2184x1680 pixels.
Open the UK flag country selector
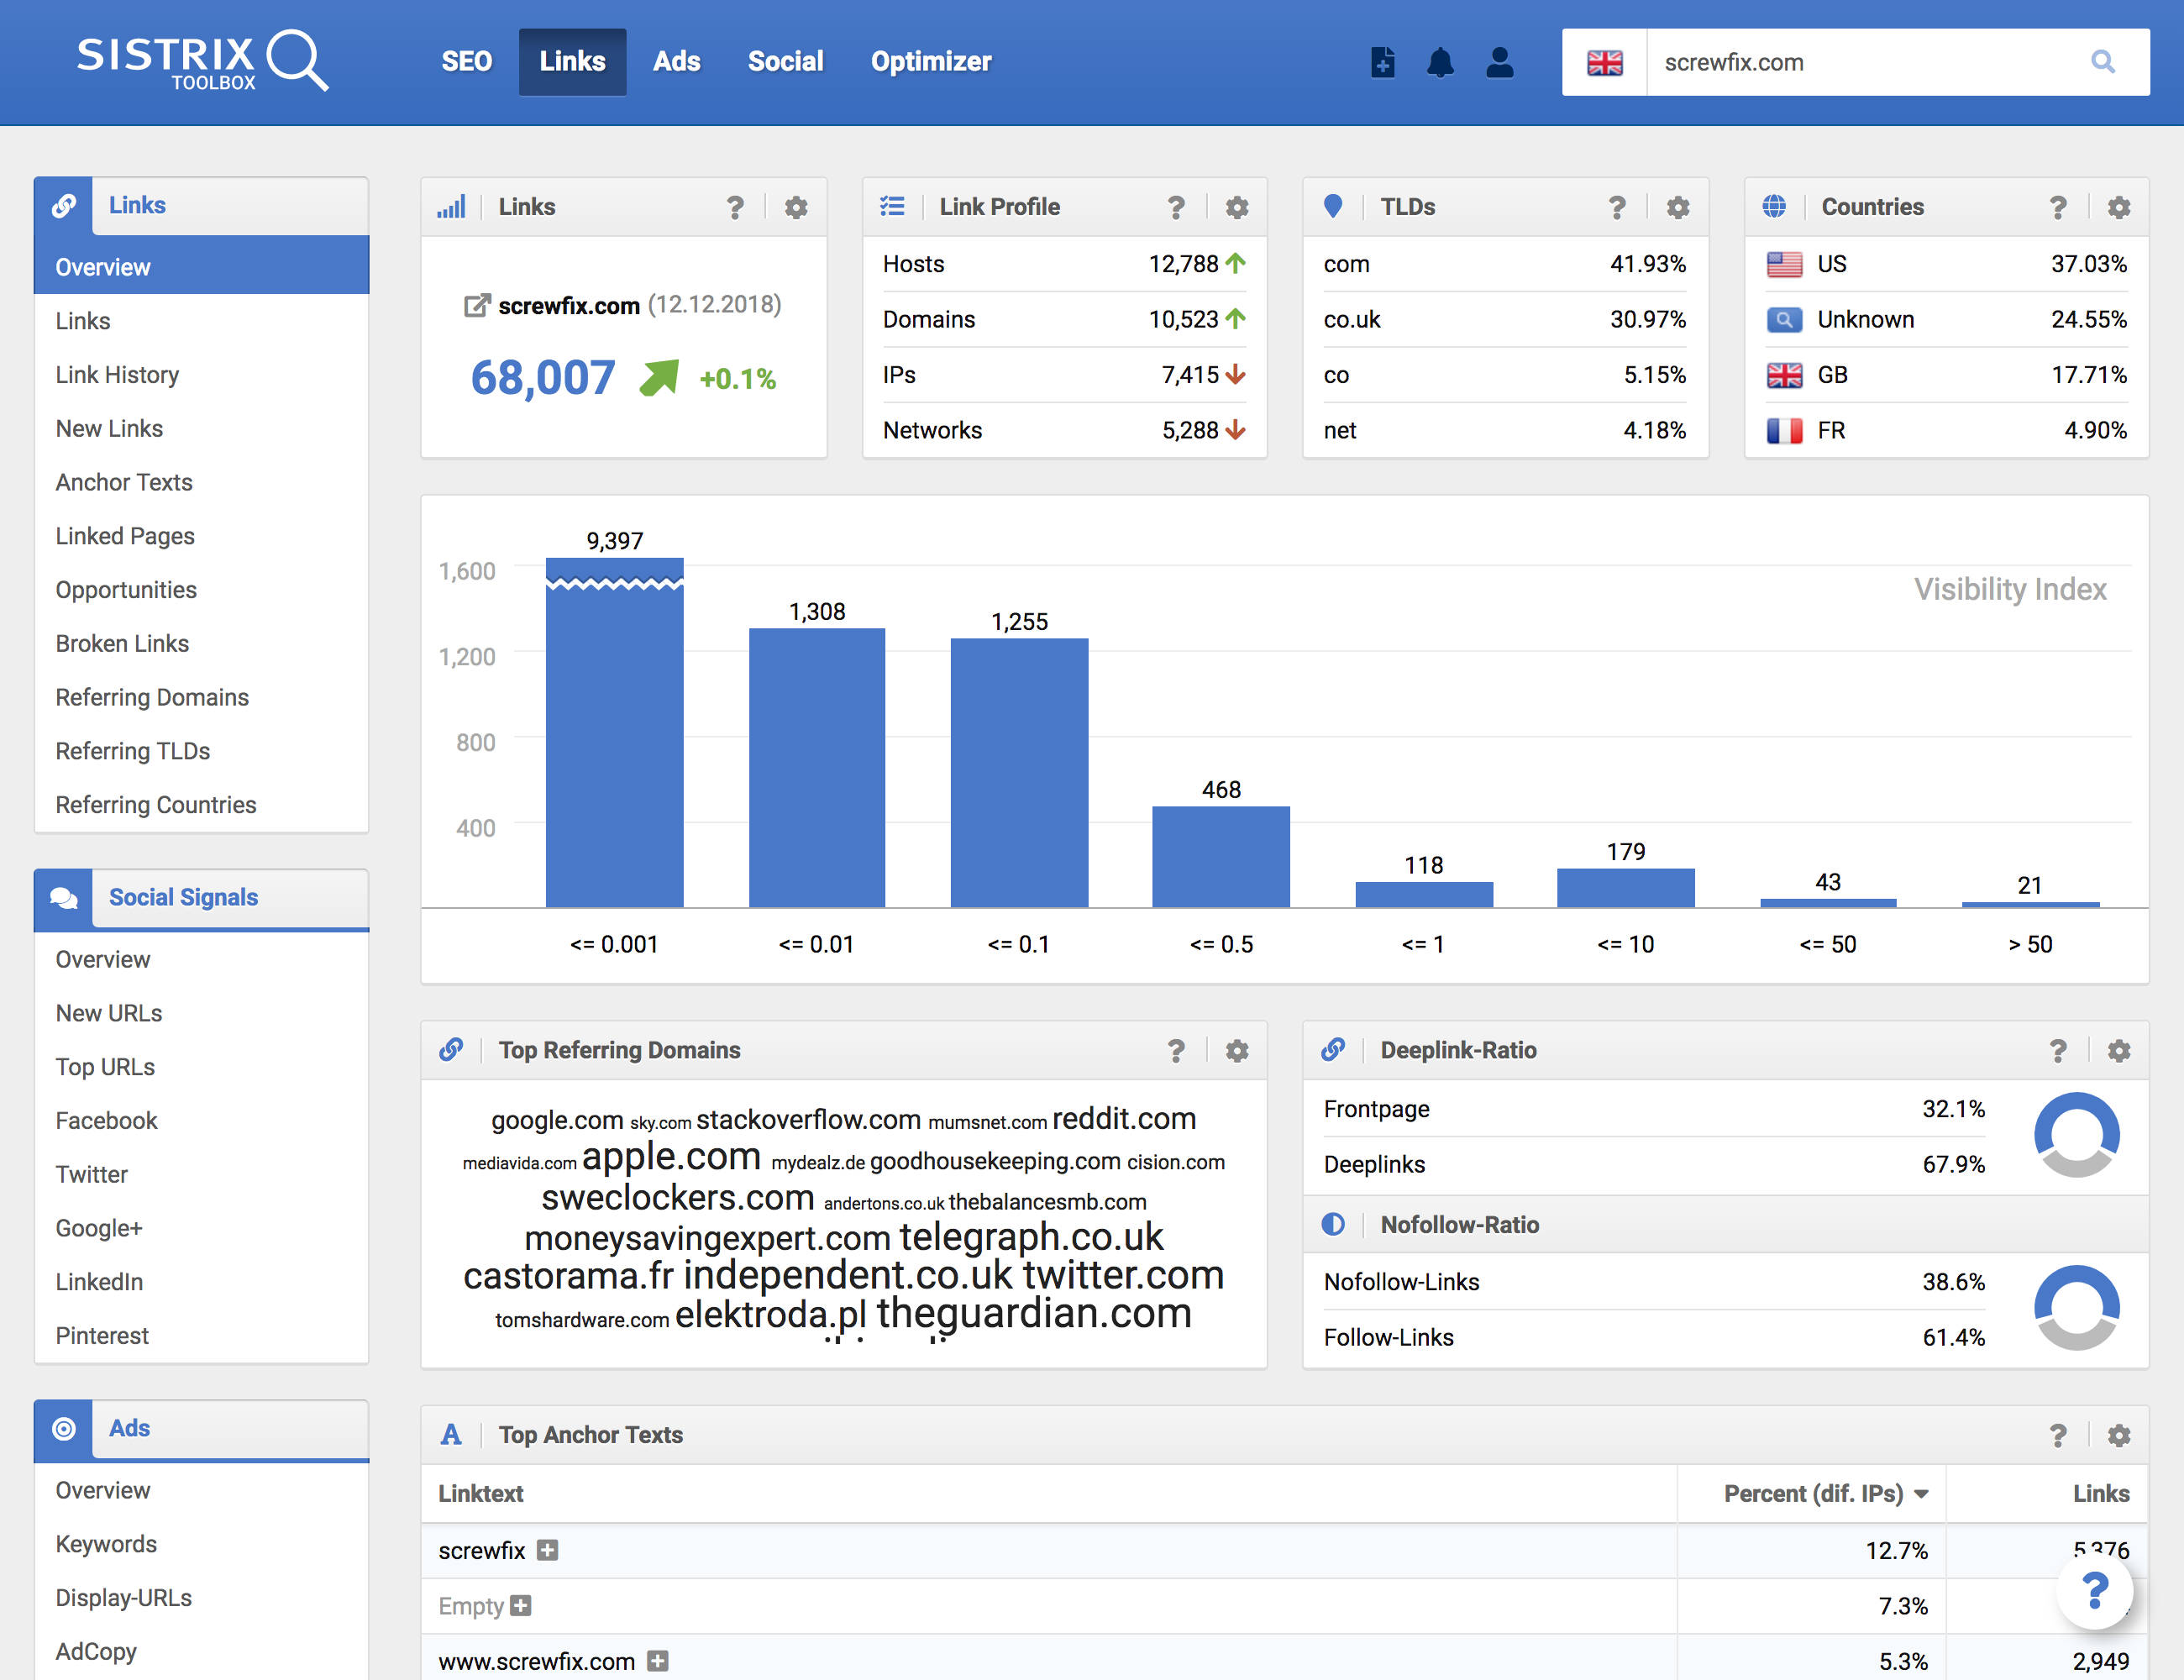coord(1604,62)
